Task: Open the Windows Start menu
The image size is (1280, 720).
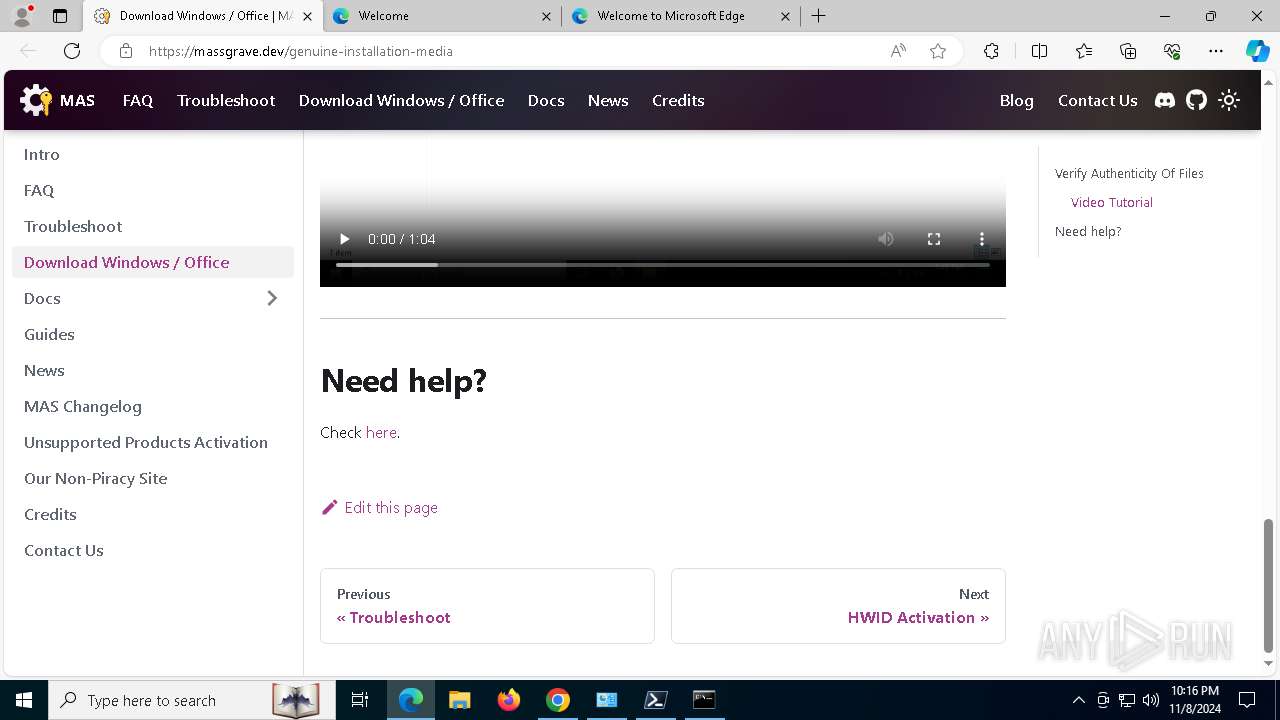Action: [x=24, y=700]
